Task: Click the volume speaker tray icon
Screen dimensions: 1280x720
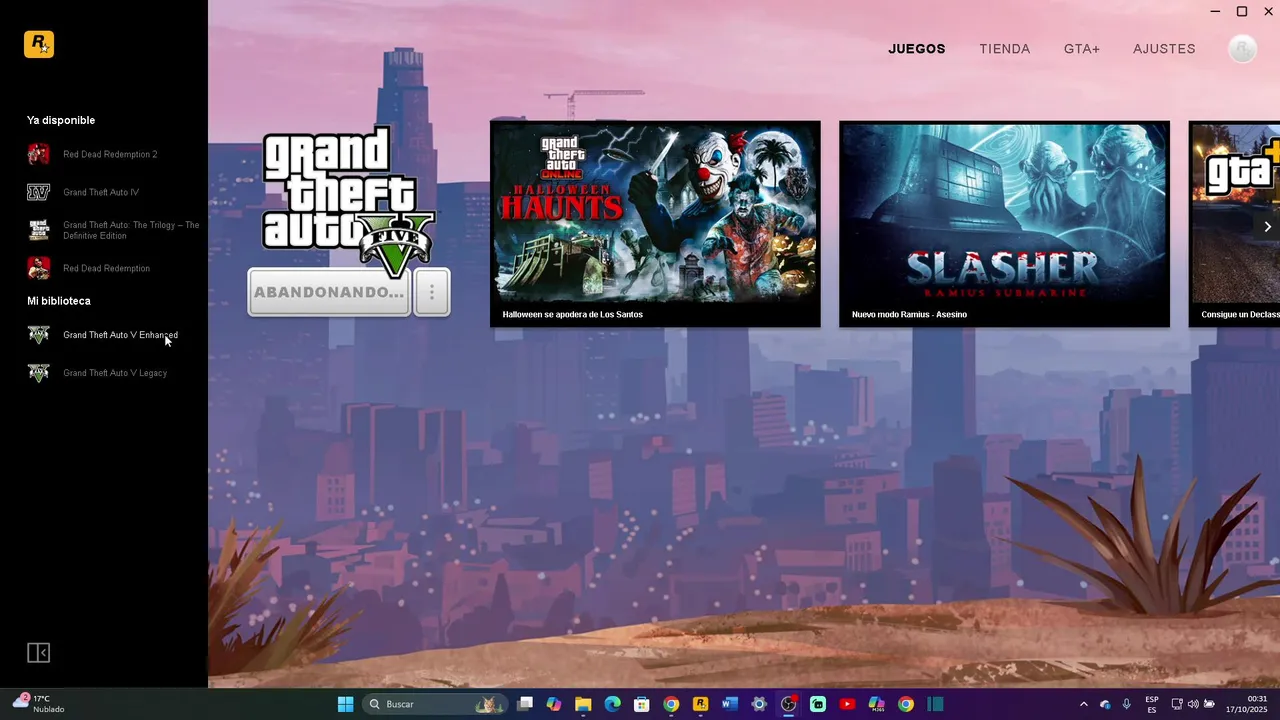Action: click(x=1193, y=704)
